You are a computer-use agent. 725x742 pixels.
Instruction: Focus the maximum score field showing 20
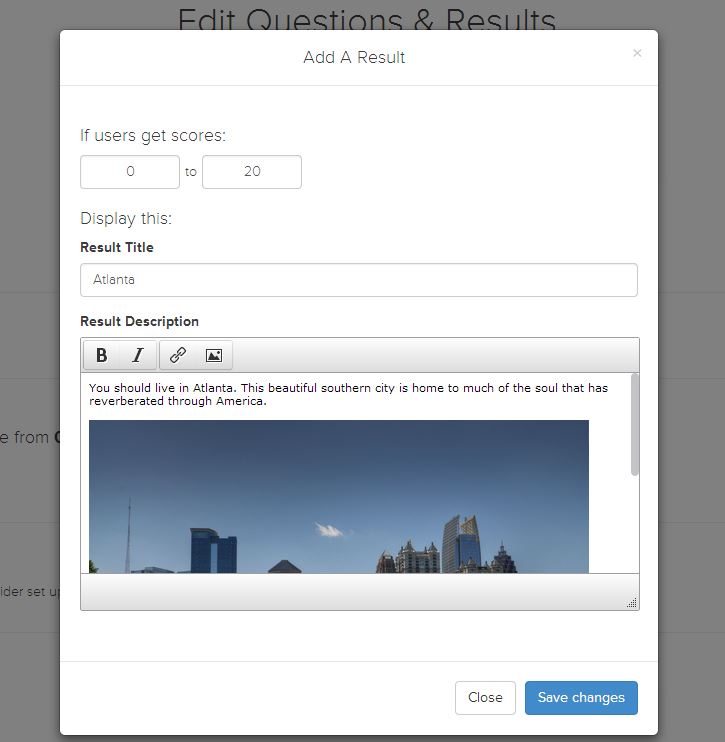[252, 172]
